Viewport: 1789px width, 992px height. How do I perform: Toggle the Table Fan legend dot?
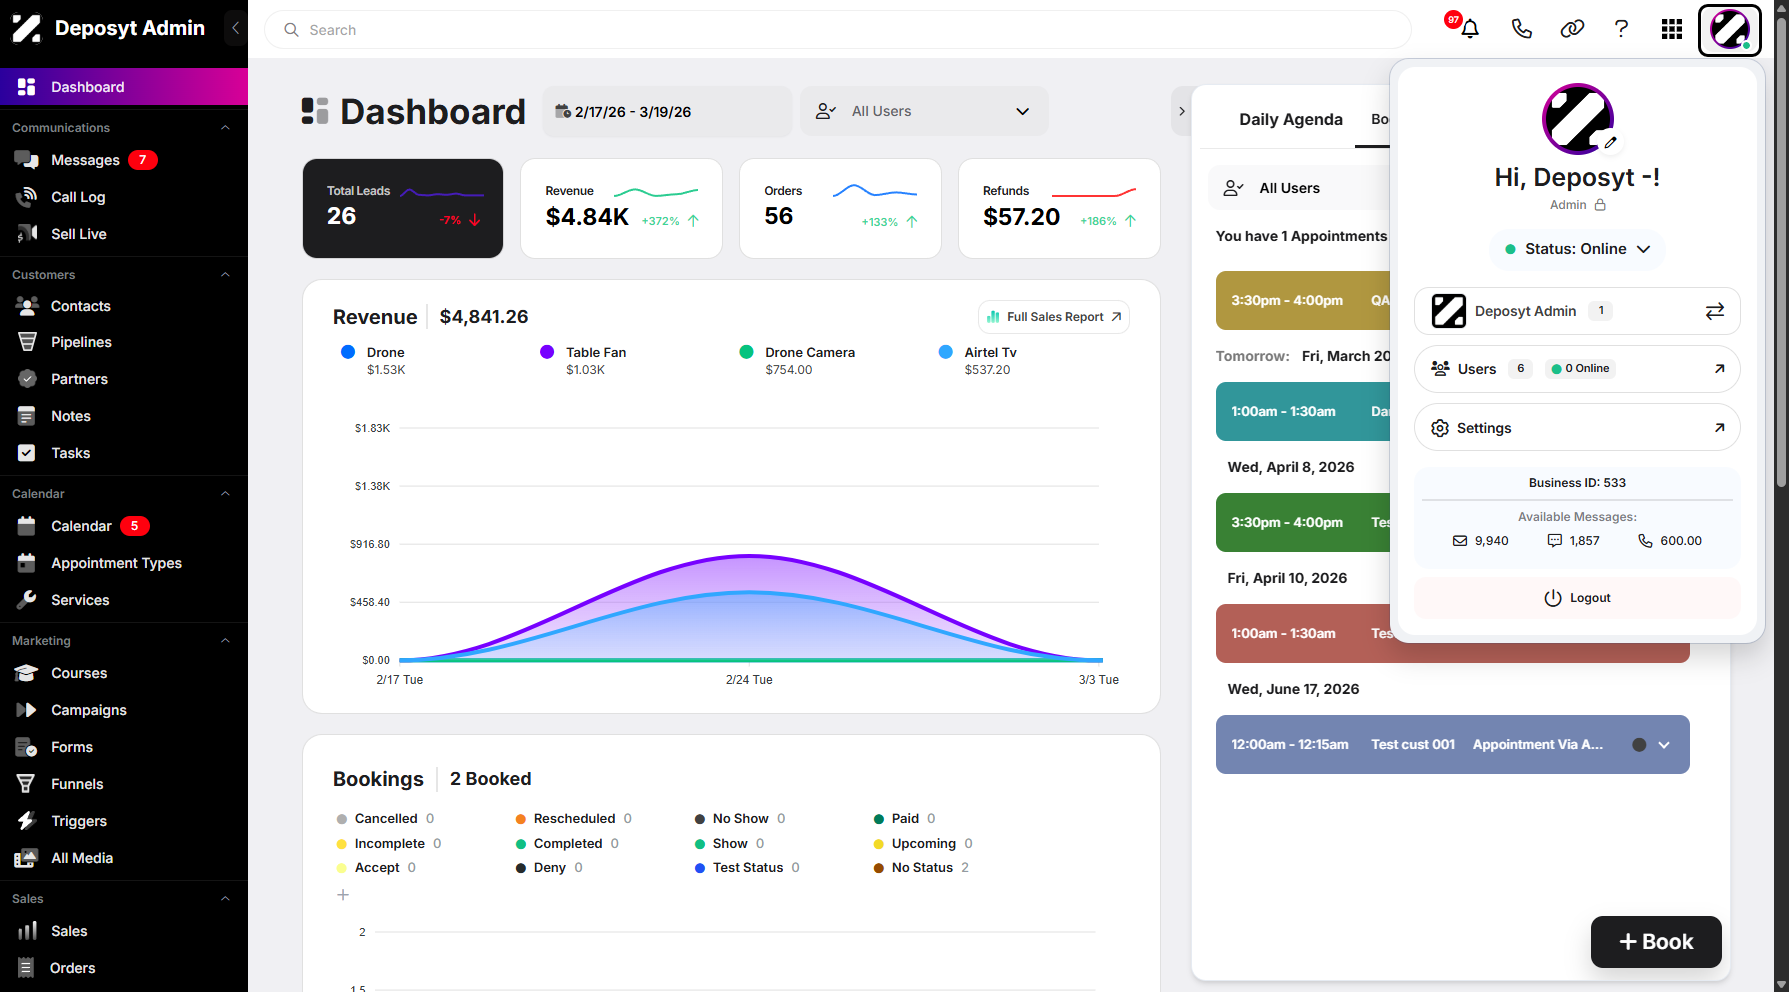tap(547, 352)
